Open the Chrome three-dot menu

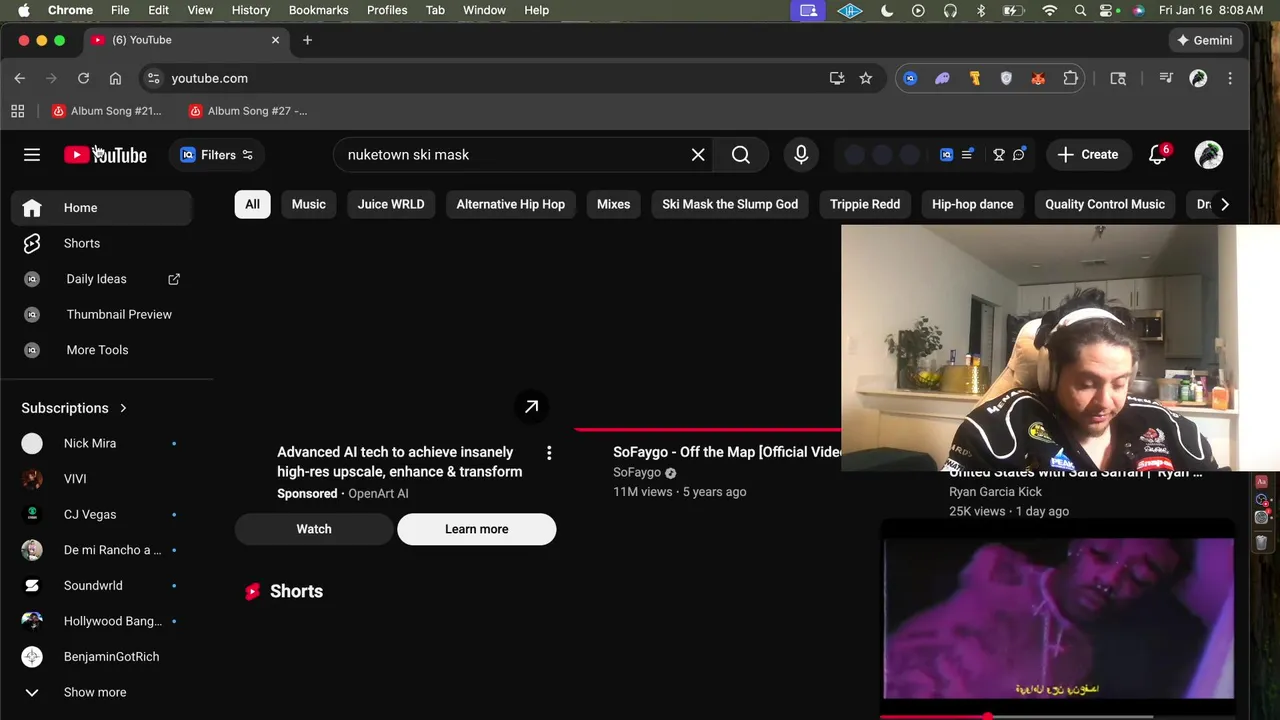pos(1230,78)
